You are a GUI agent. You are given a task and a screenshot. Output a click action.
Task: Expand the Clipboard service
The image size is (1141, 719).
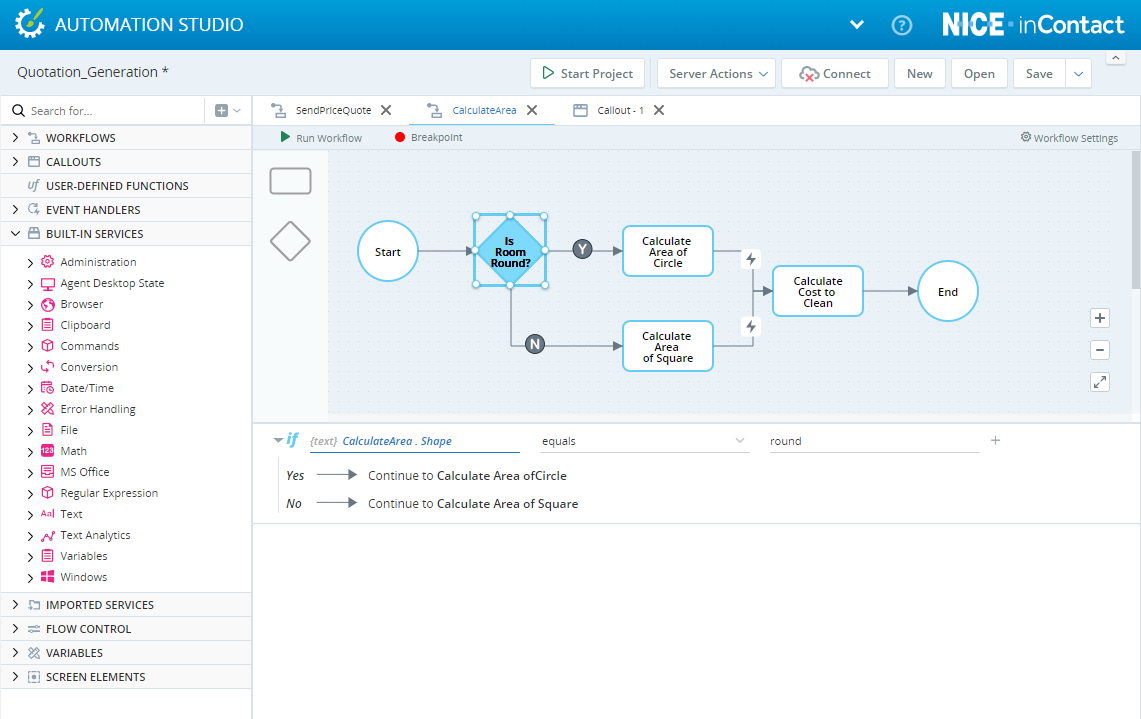(x=30, y=326)
